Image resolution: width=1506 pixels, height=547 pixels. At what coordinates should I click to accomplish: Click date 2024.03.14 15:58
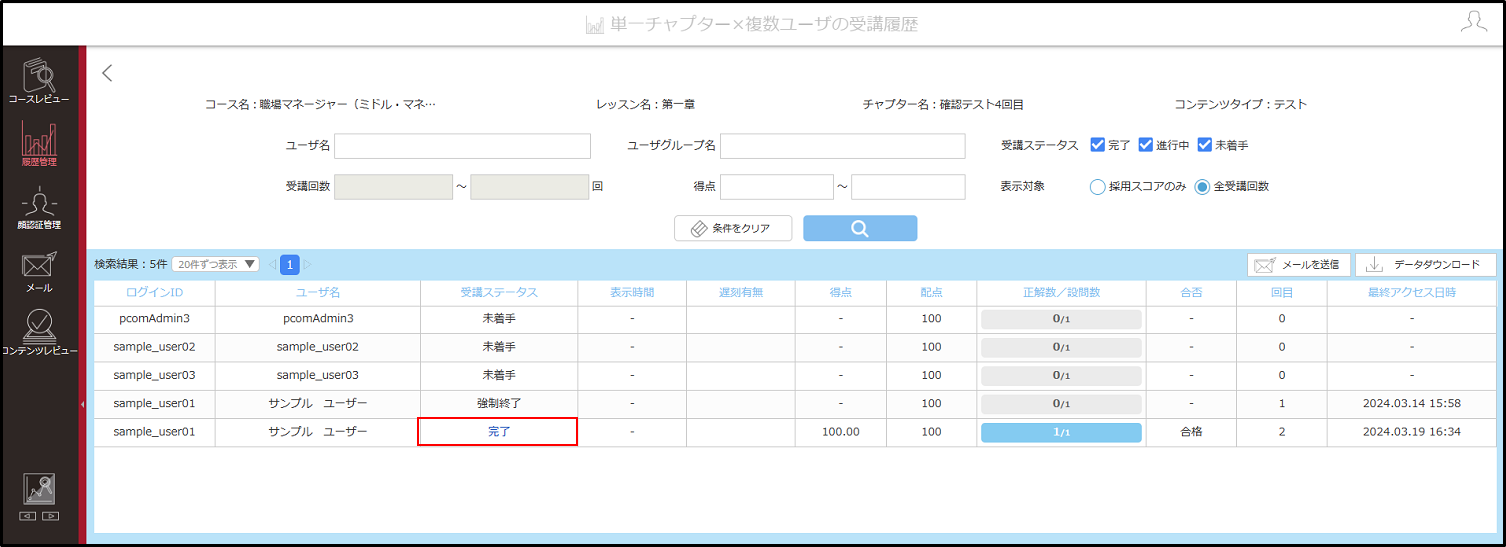tap(1412, 403)
